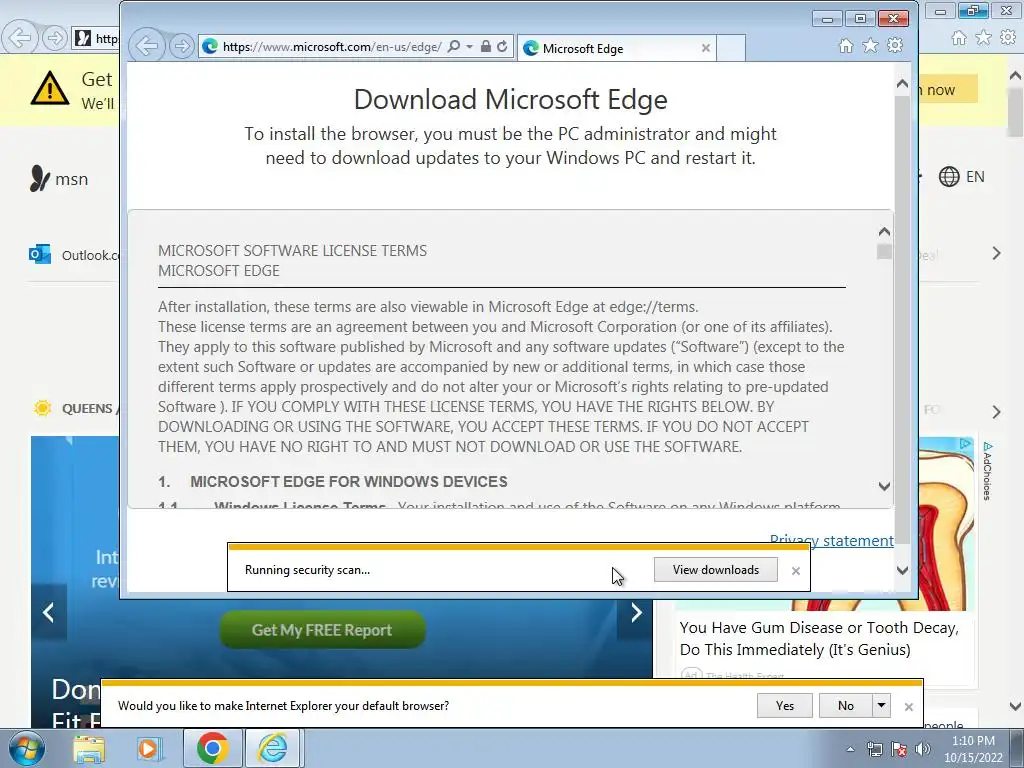Screen dimensions: 1024x768
Task: Click the msn logo in the background window
Action: point(59,178)
